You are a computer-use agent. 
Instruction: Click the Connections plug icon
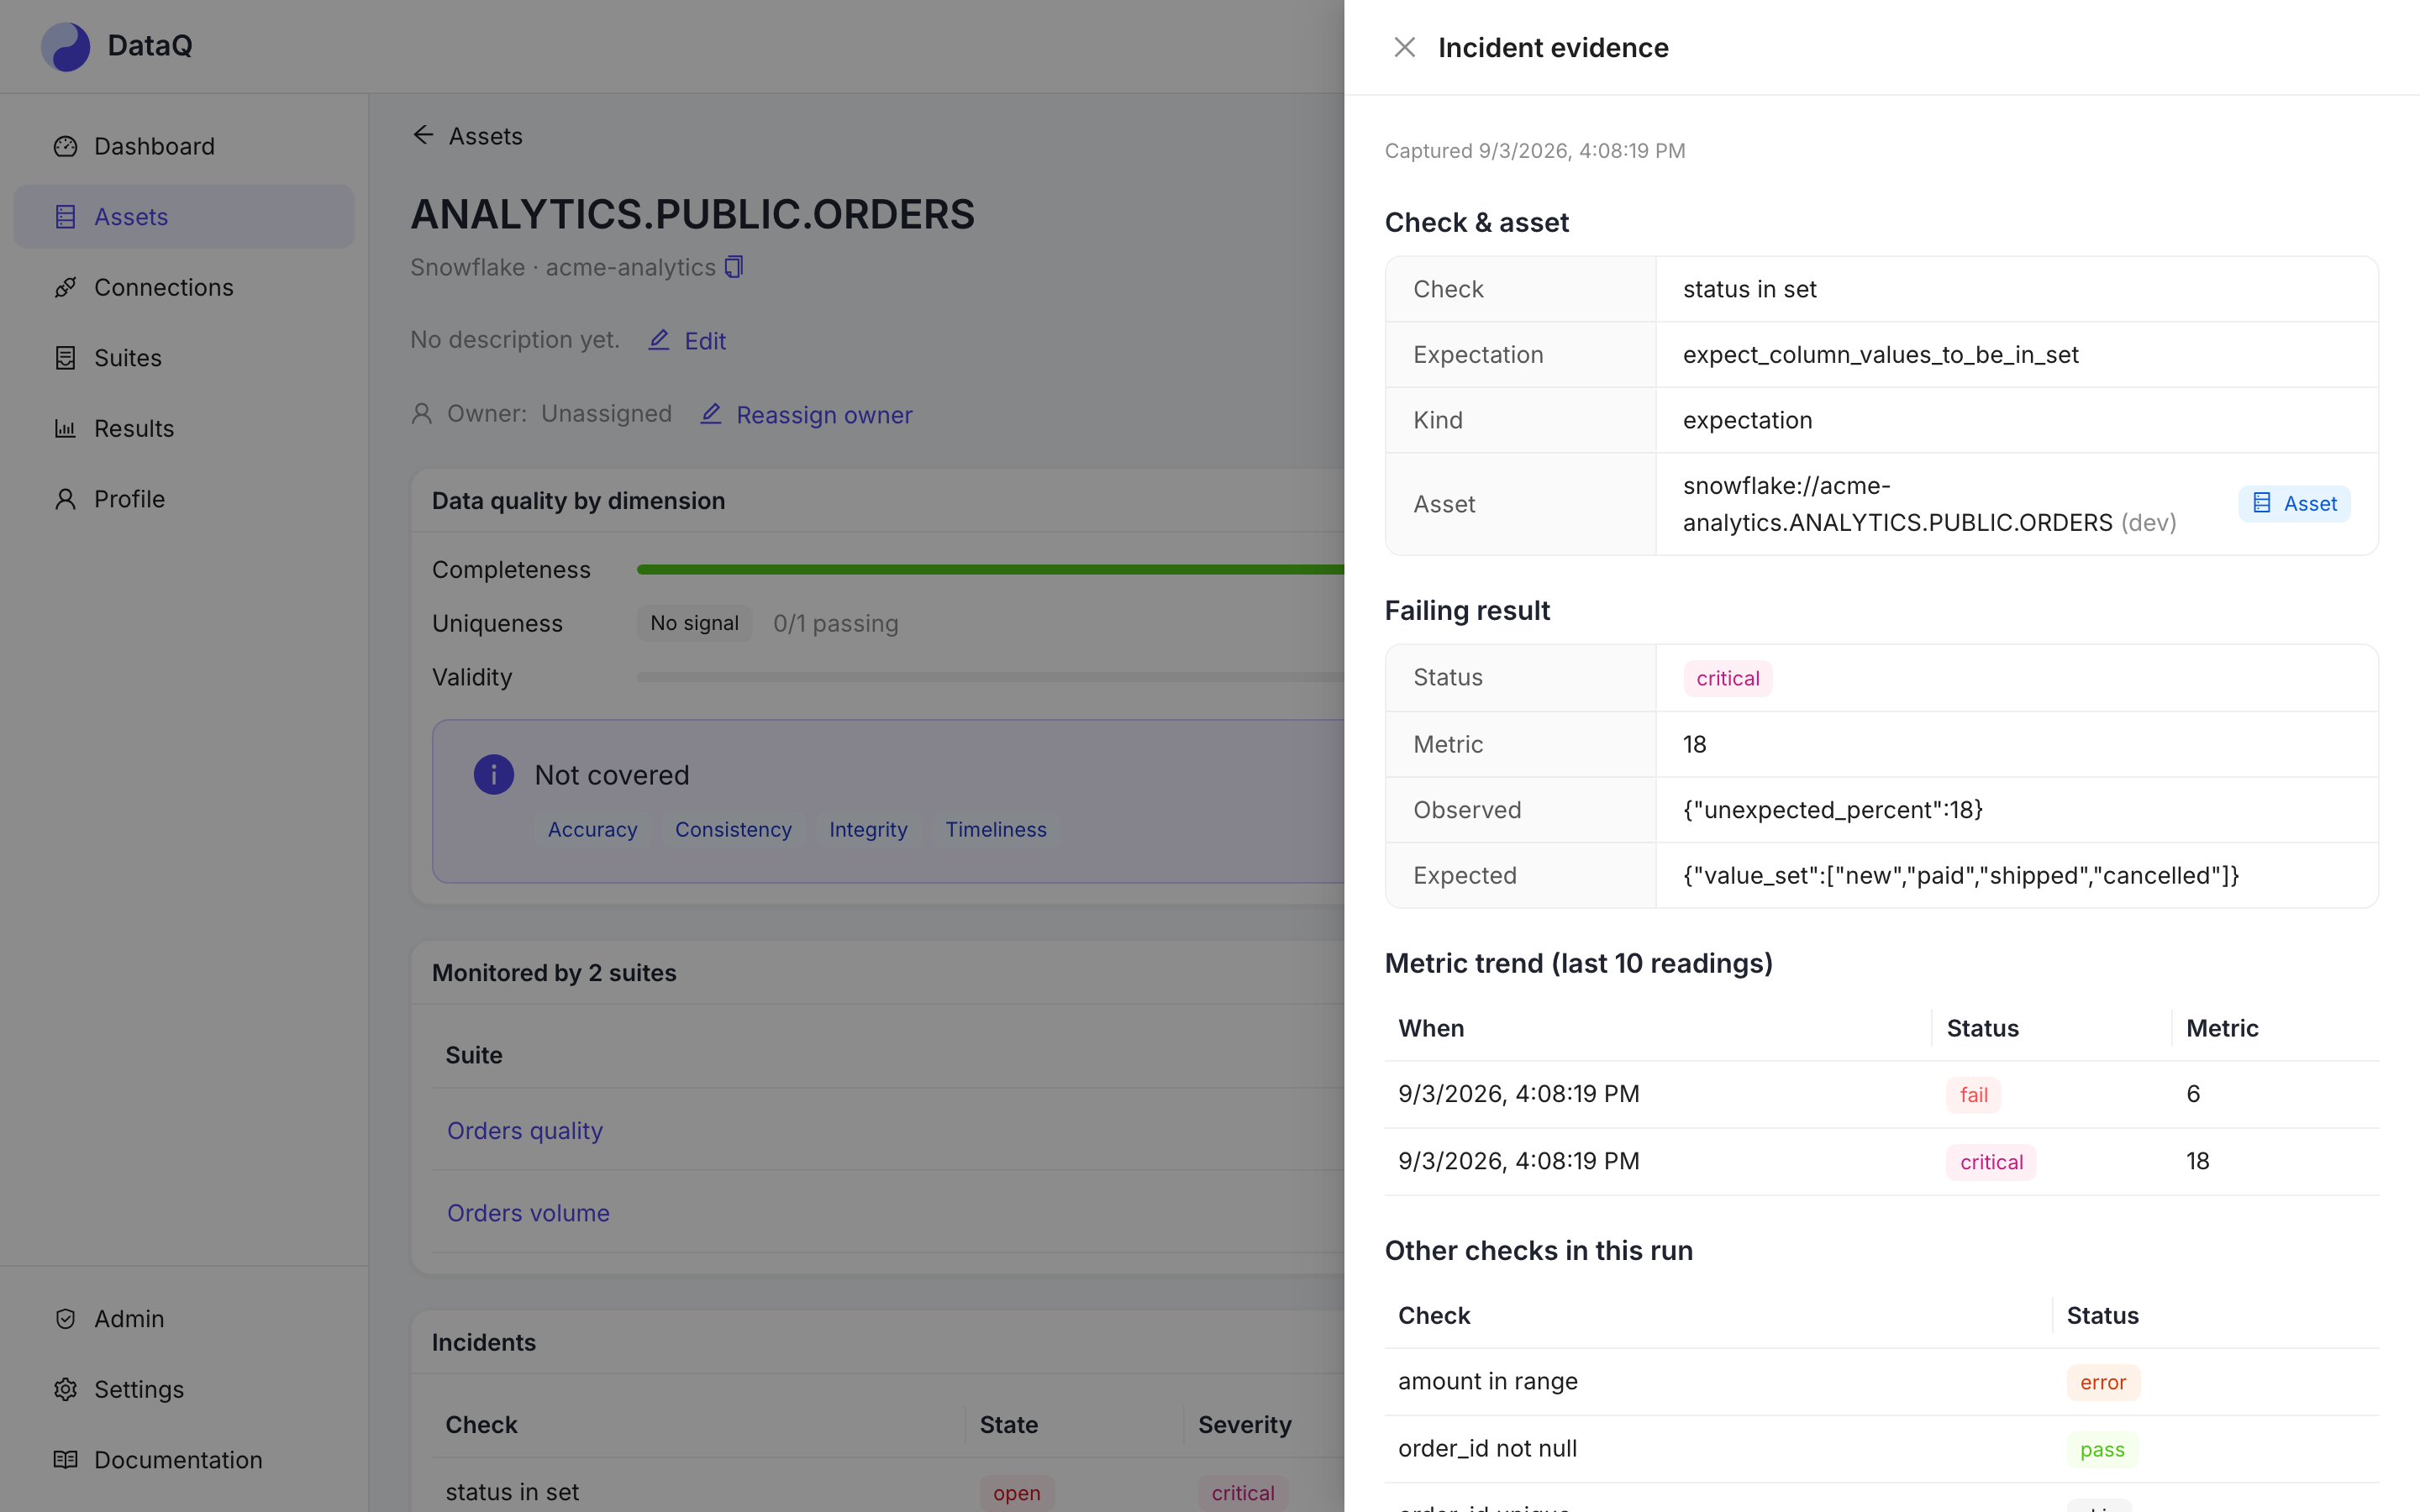tap(65, 287)
